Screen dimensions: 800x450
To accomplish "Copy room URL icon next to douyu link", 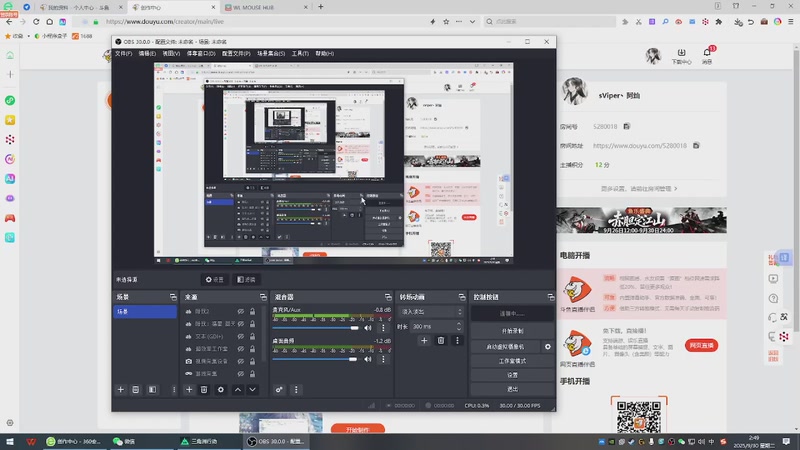I will (x=696, y=145).
